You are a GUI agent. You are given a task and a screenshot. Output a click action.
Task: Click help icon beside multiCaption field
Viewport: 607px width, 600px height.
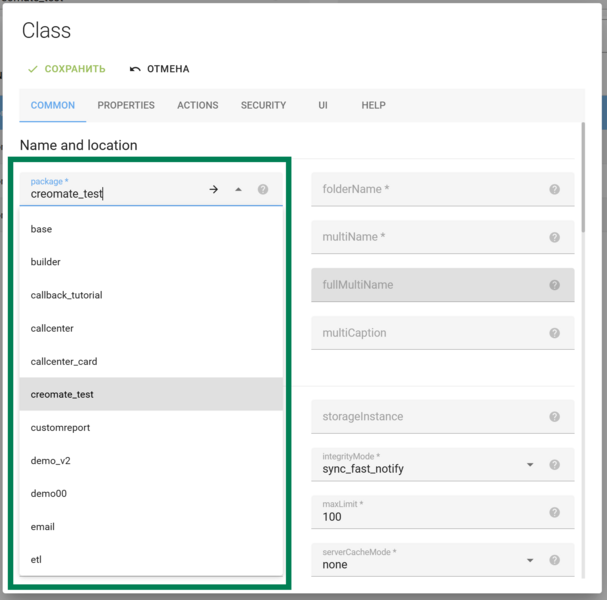pos(554,333)
